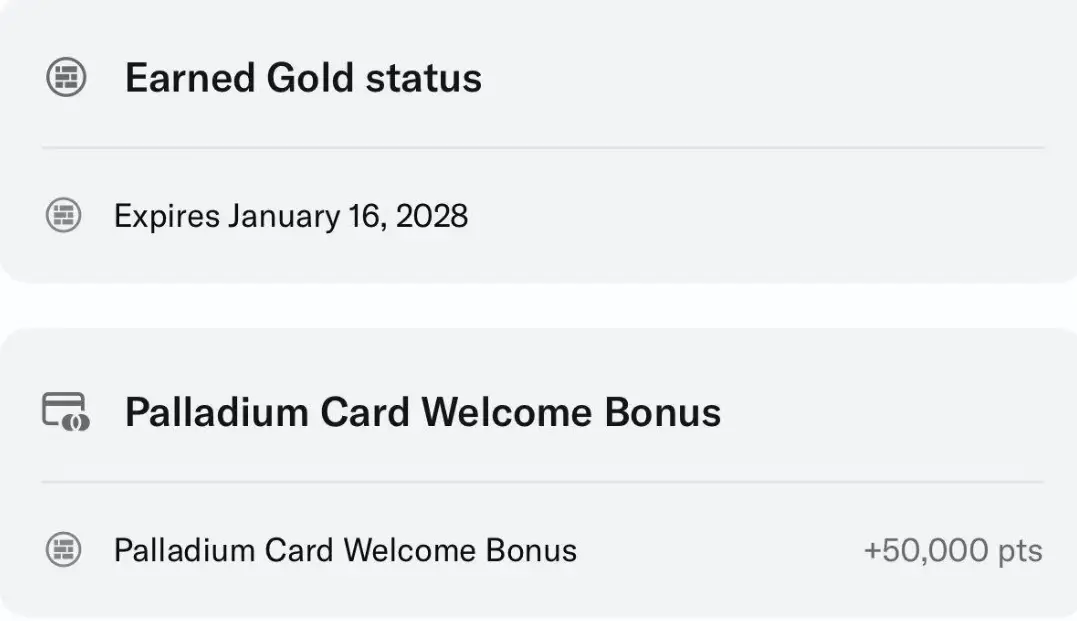Click the coin icon beside Earned Gold status
Viewport: 1077px width, 621px height.
click(66, 77)
